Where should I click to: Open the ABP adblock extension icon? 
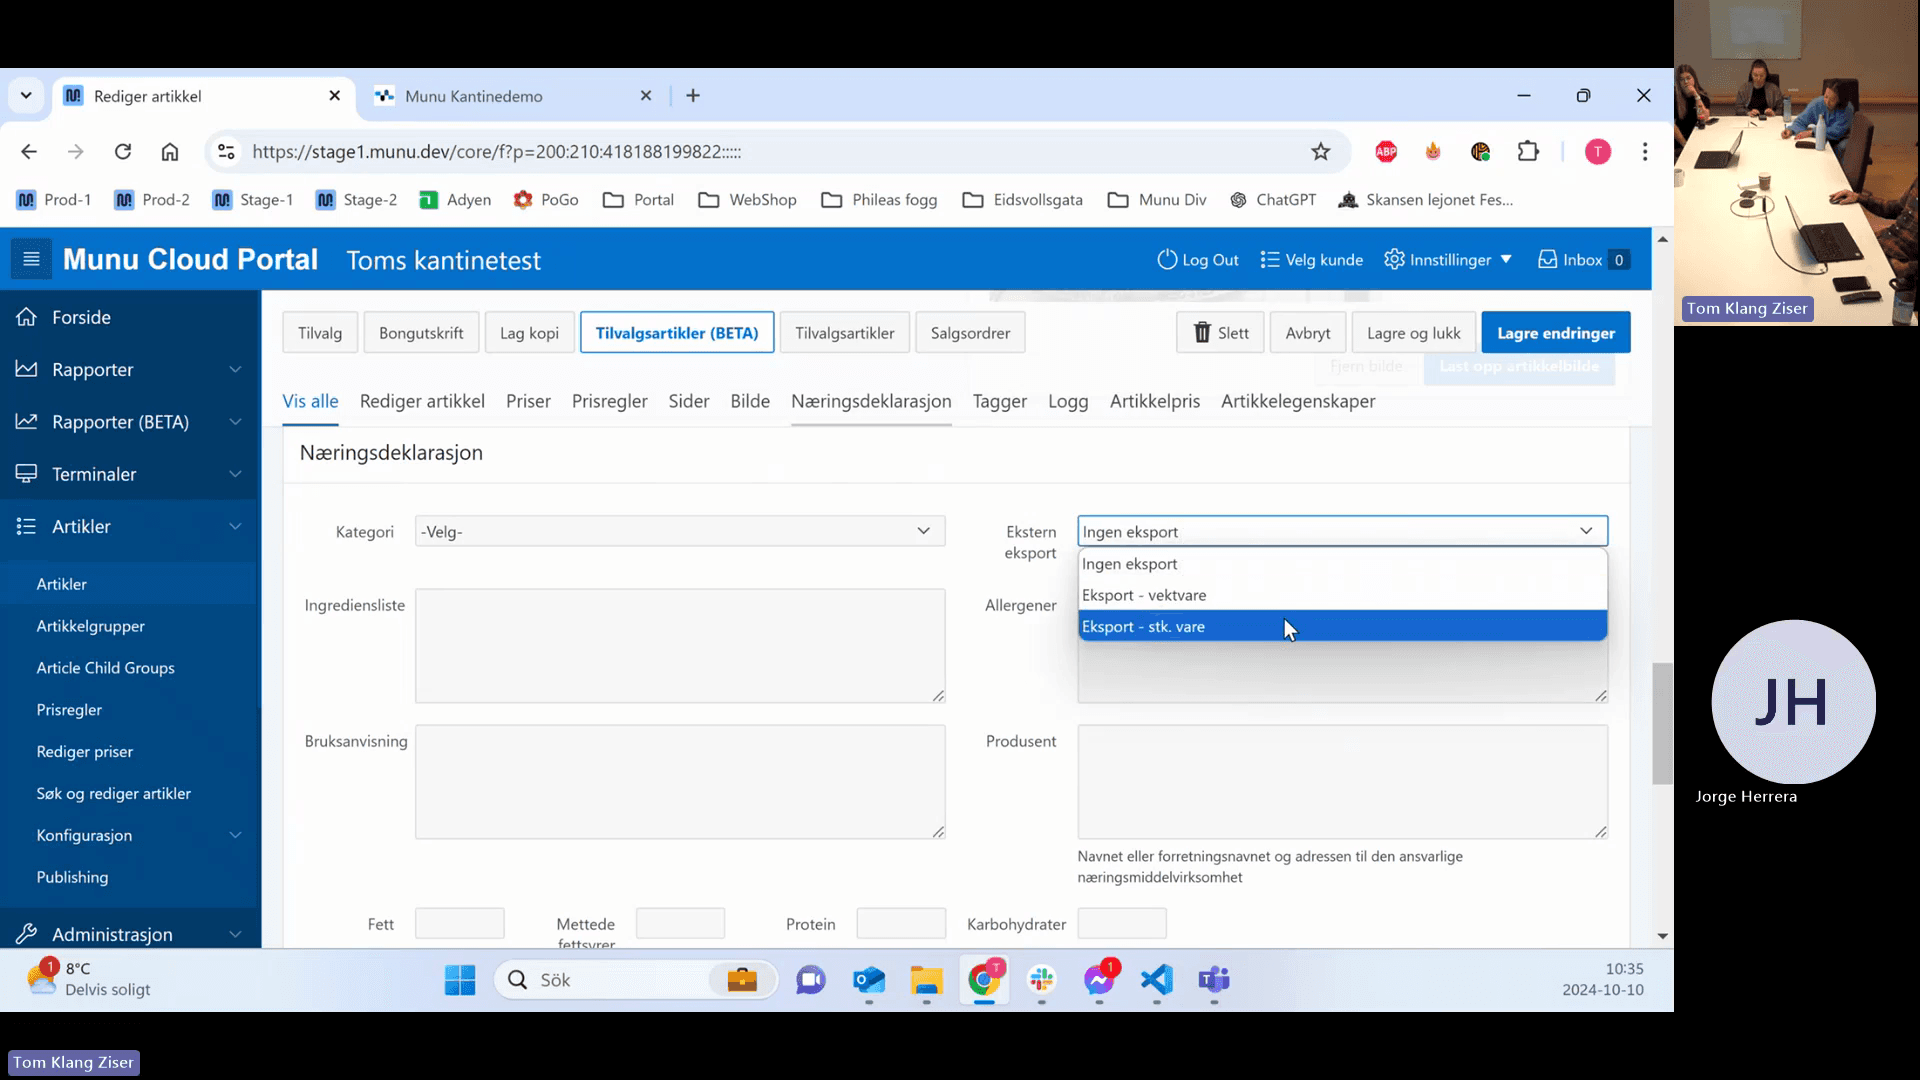click(x=1386, y=152)
